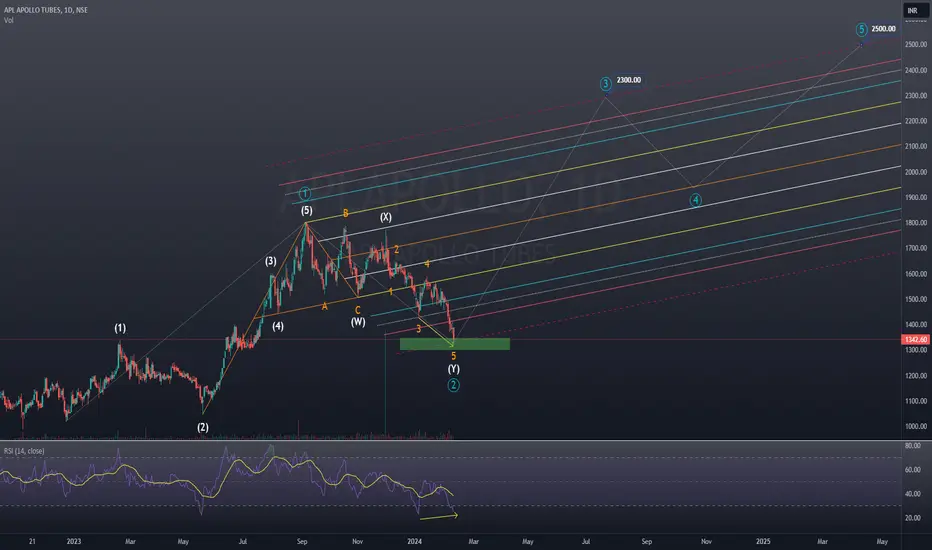This screenshot has height=550, width=932.
Task: Click the 2025 time axis label
Action: tap(763, 542)
